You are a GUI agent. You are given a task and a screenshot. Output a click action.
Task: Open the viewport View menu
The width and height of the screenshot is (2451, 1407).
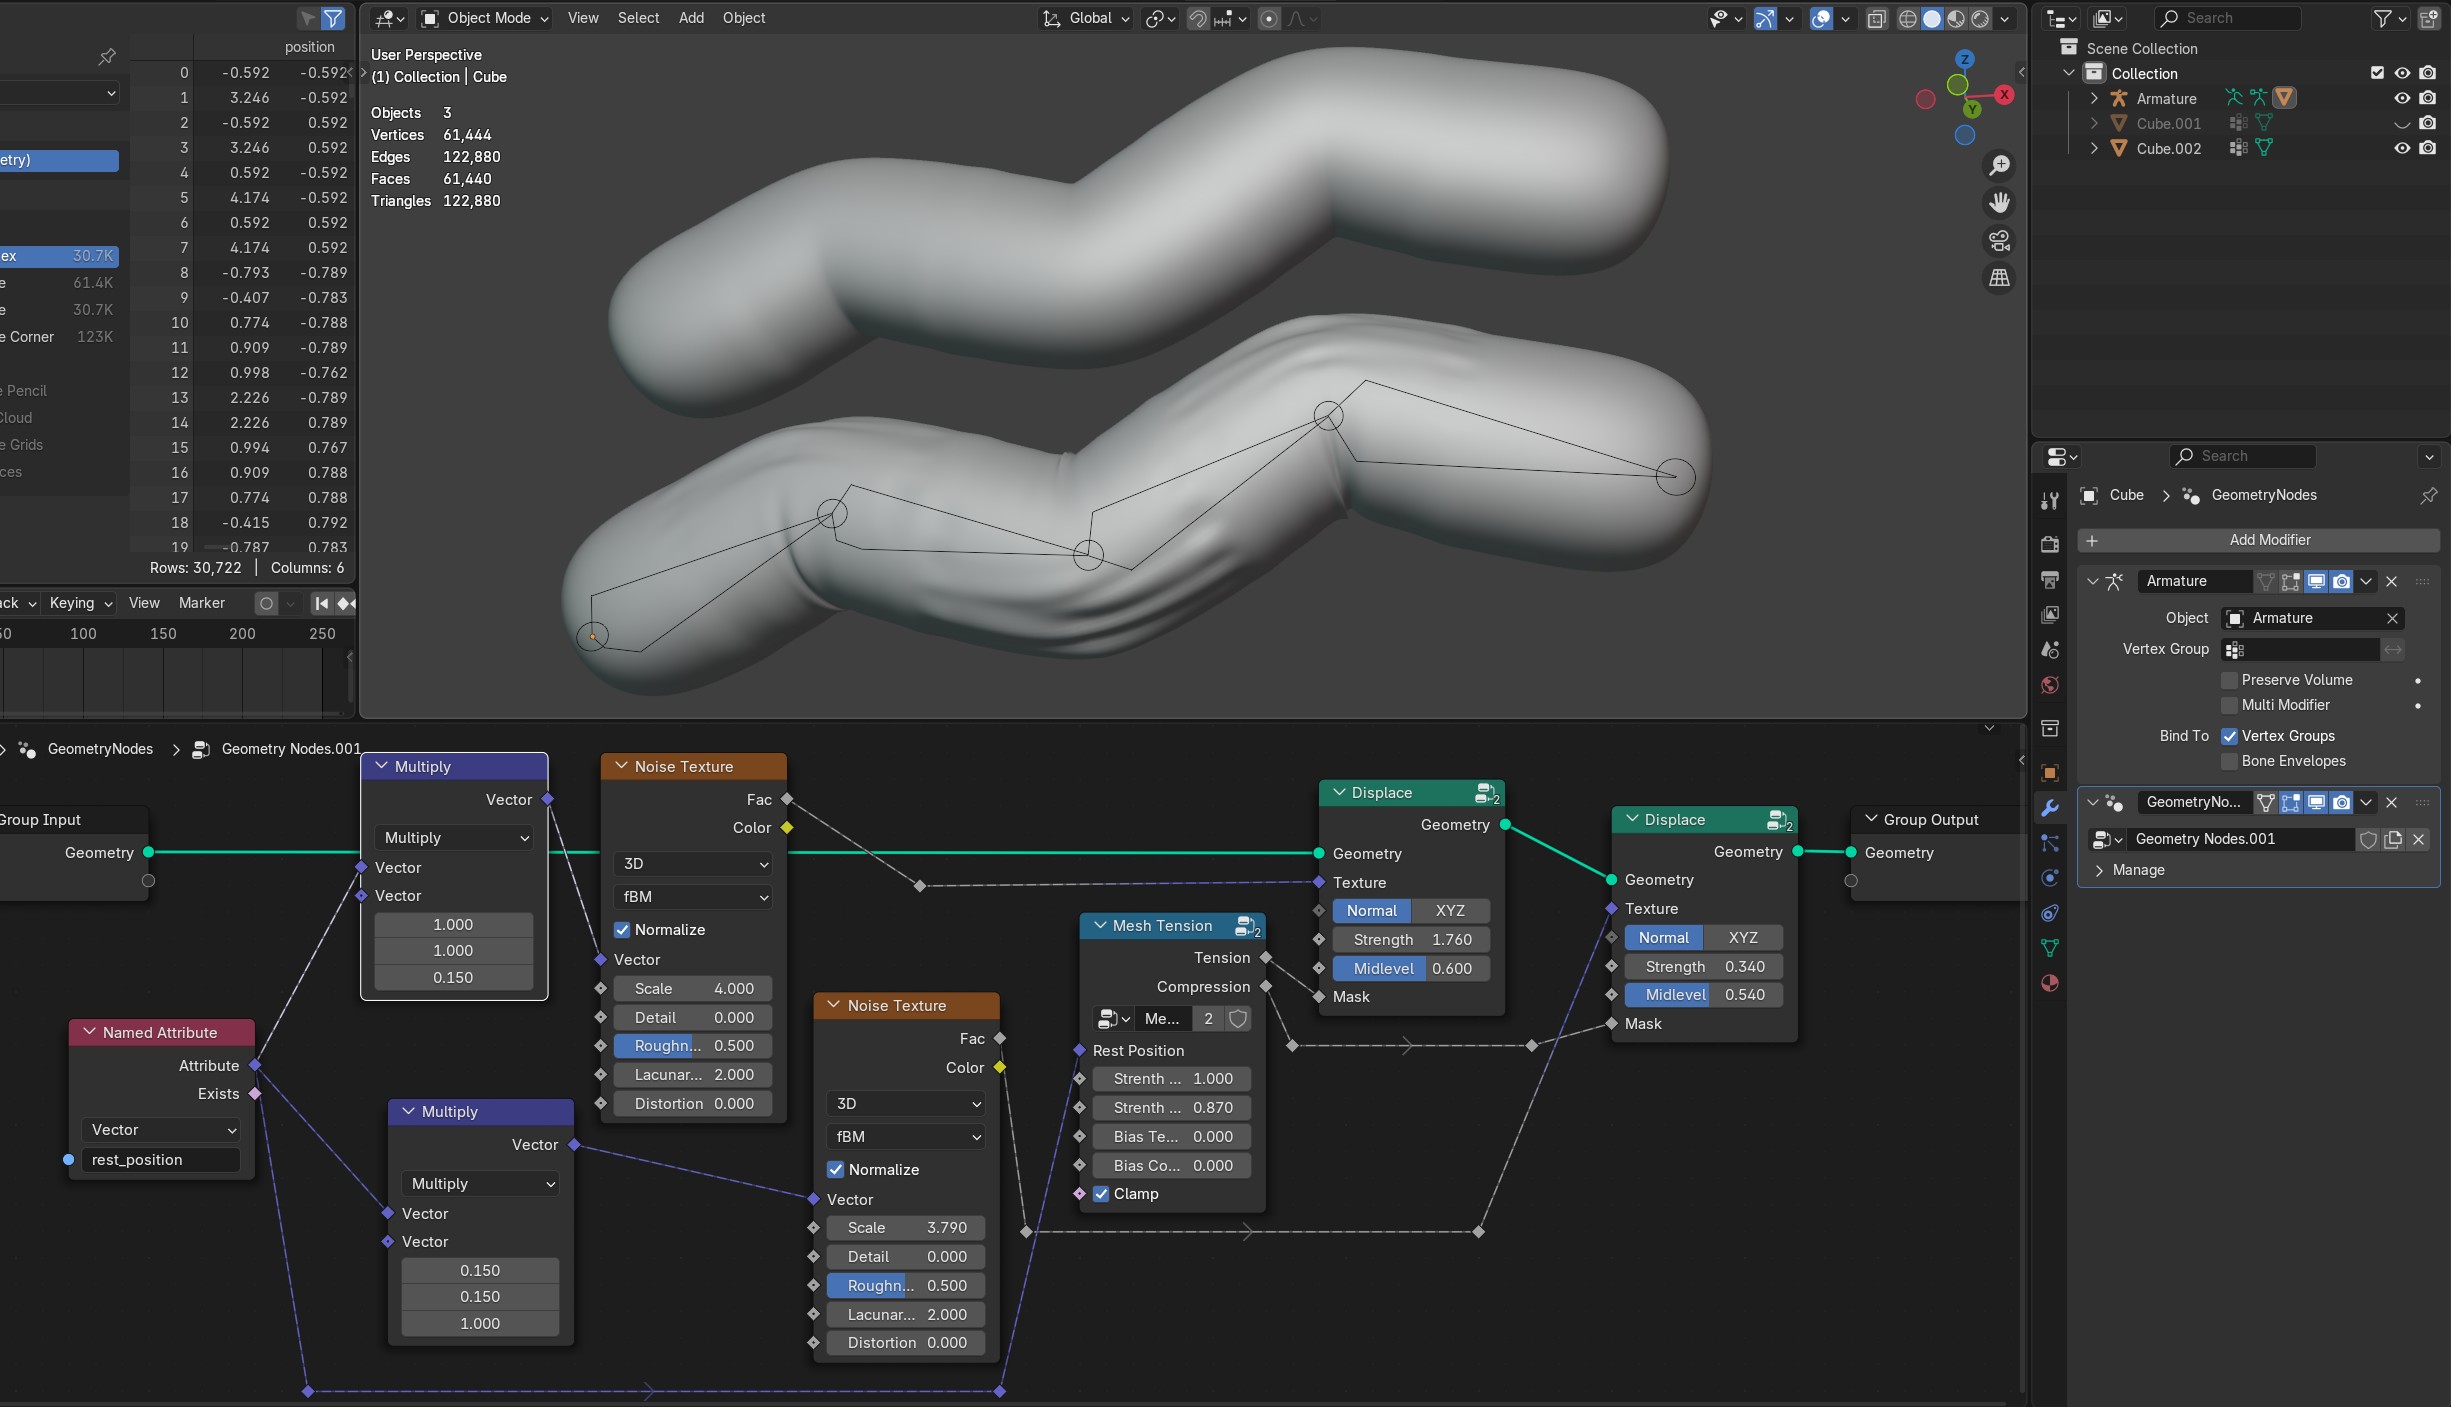(583, 18)
